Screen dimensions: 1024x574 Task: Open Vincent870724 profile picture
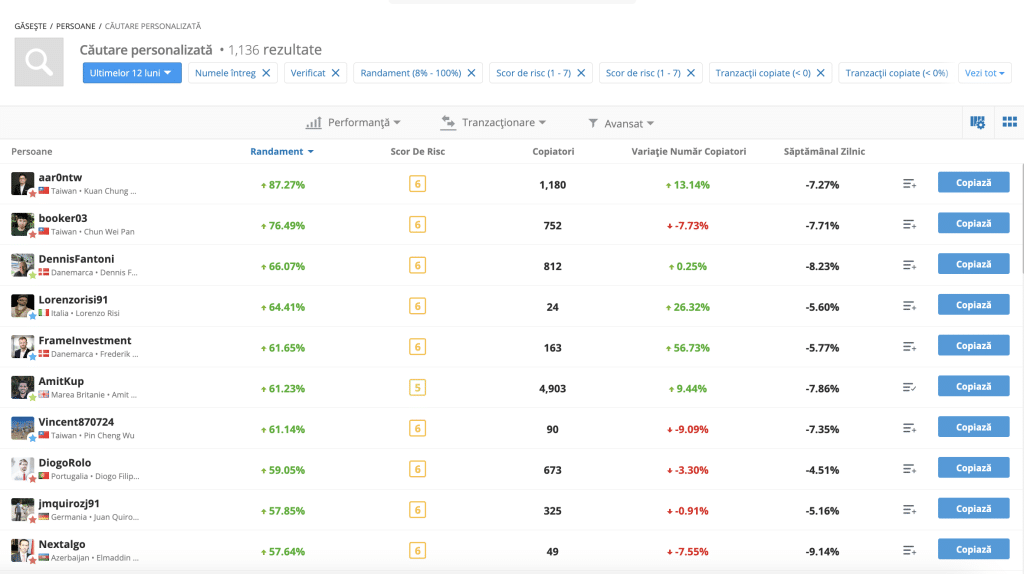coord(22,428)
